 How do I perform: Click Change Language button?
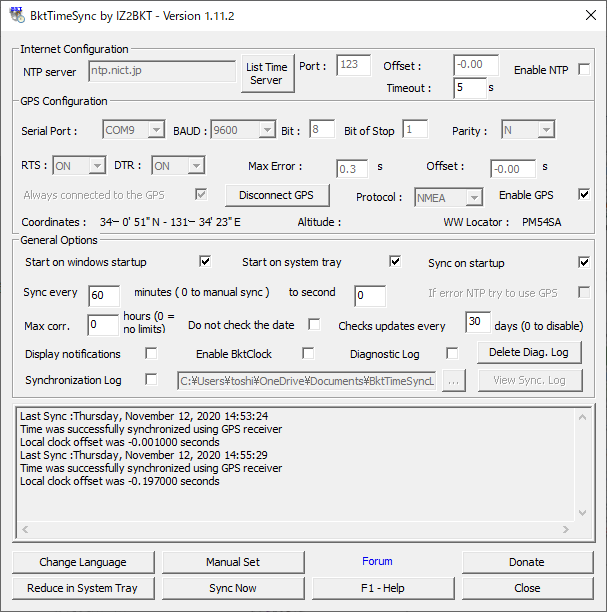coord(83,562)
